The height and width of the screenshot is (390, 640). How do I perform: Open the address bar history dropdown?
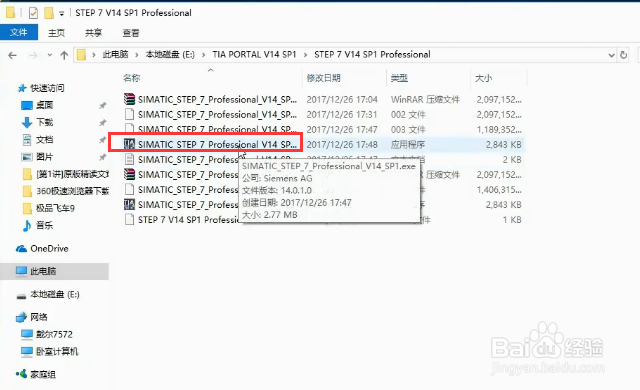click(x=611, y=55)
